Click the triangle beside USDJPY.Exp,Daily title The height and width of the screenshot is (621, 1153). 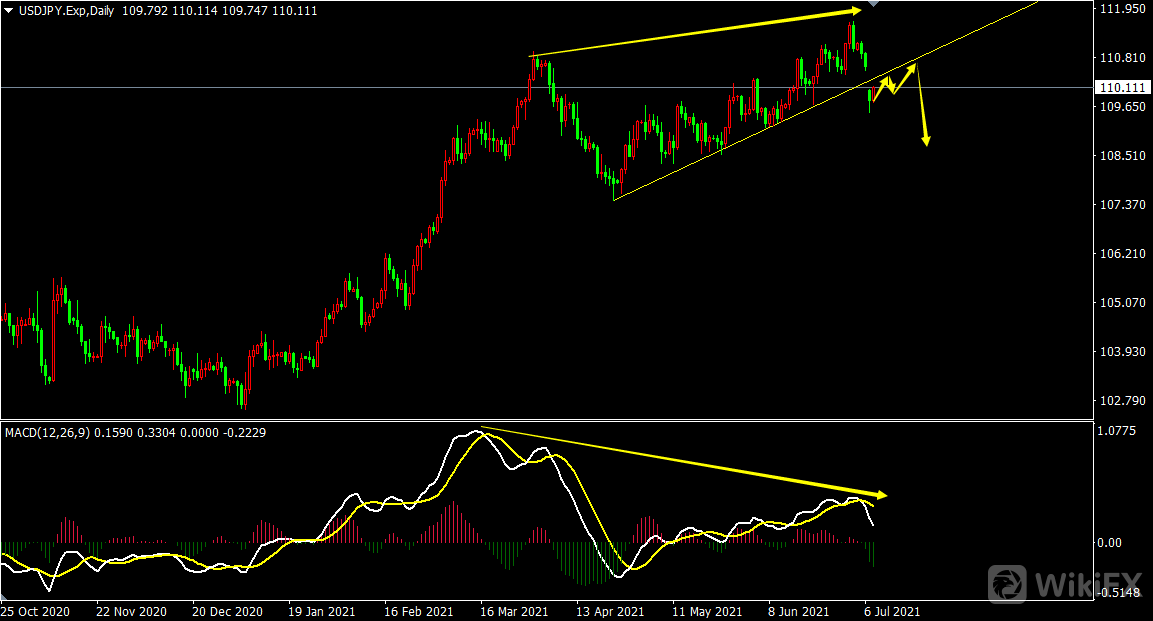[x=9, y=9]
